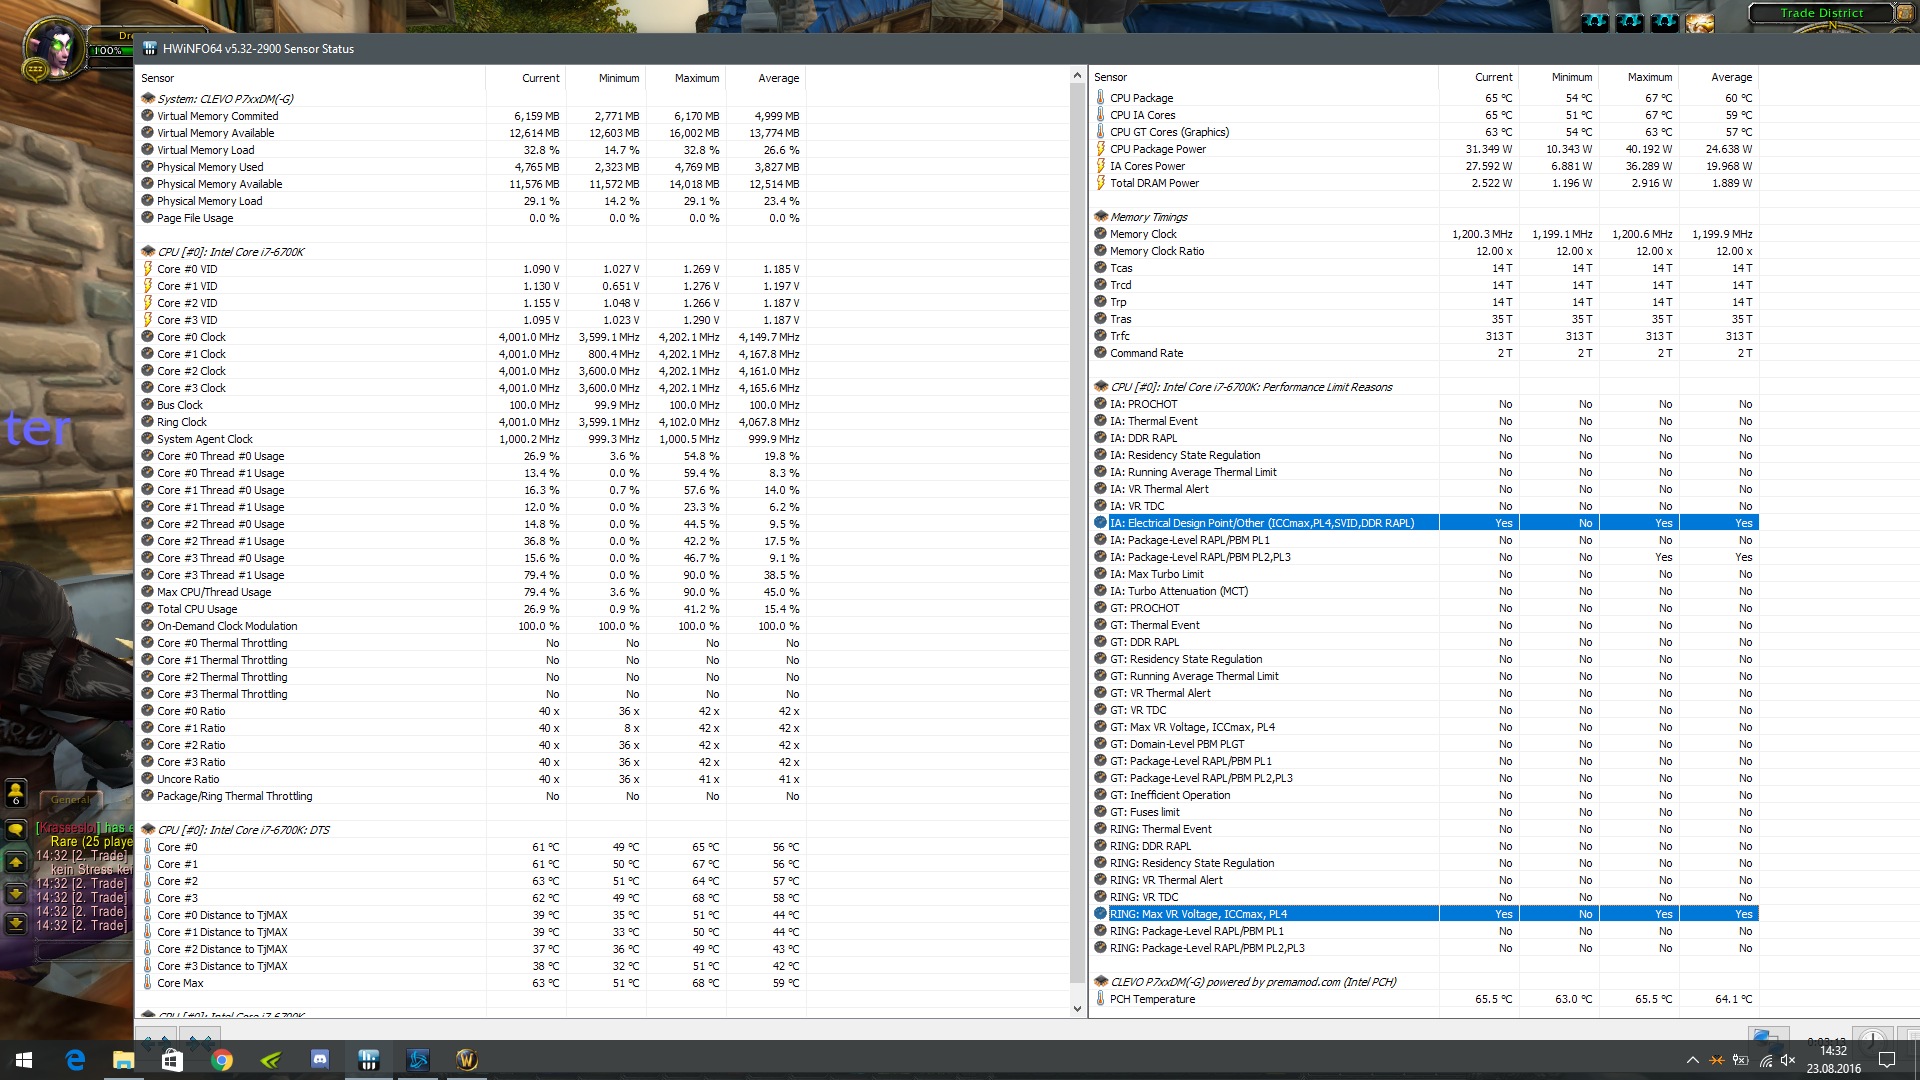1920x1080 pixels.
Task: Select the Total DRAM Power row
Action: pos(1424,183)
